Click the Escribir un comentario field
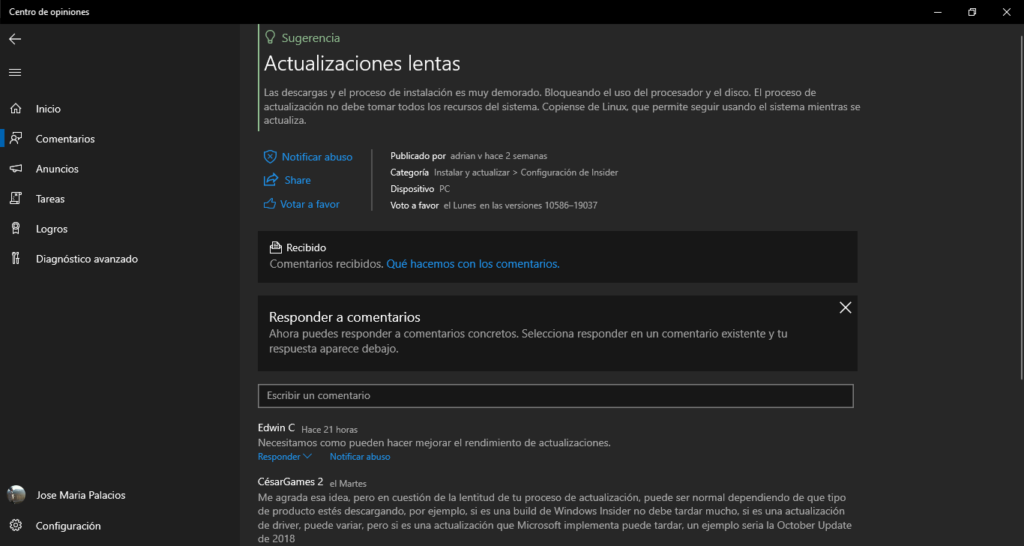 point(555,396)
